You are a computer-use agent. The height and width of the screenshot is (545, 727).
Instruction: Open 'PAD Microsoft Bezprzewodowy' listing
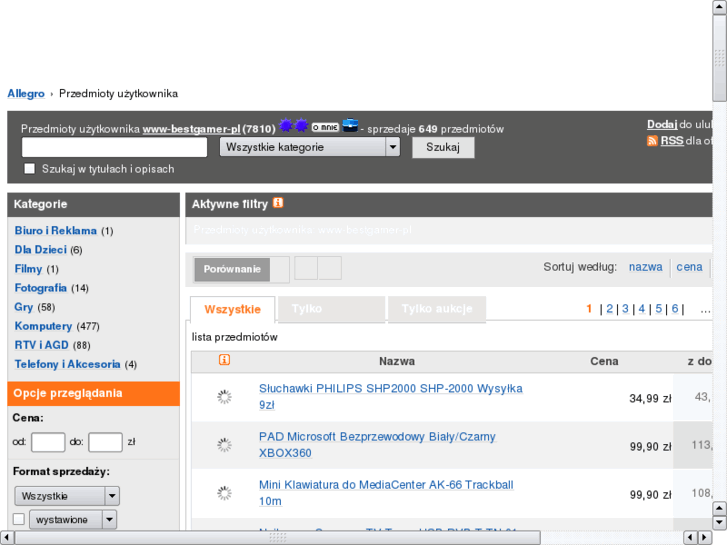pyautogui.click(x=377, y=445)
